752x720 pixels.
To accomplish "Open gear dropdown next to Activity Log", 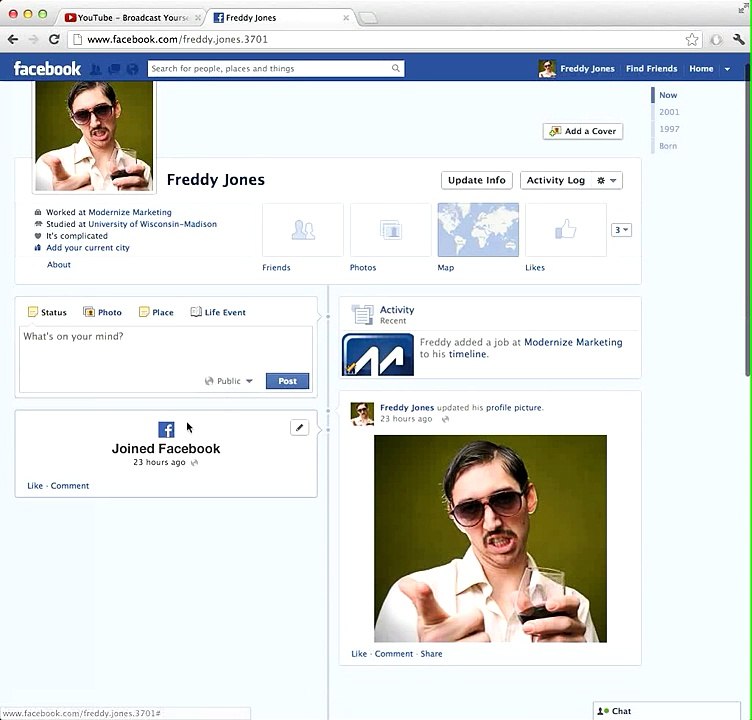I will click(x=607, y=180).
